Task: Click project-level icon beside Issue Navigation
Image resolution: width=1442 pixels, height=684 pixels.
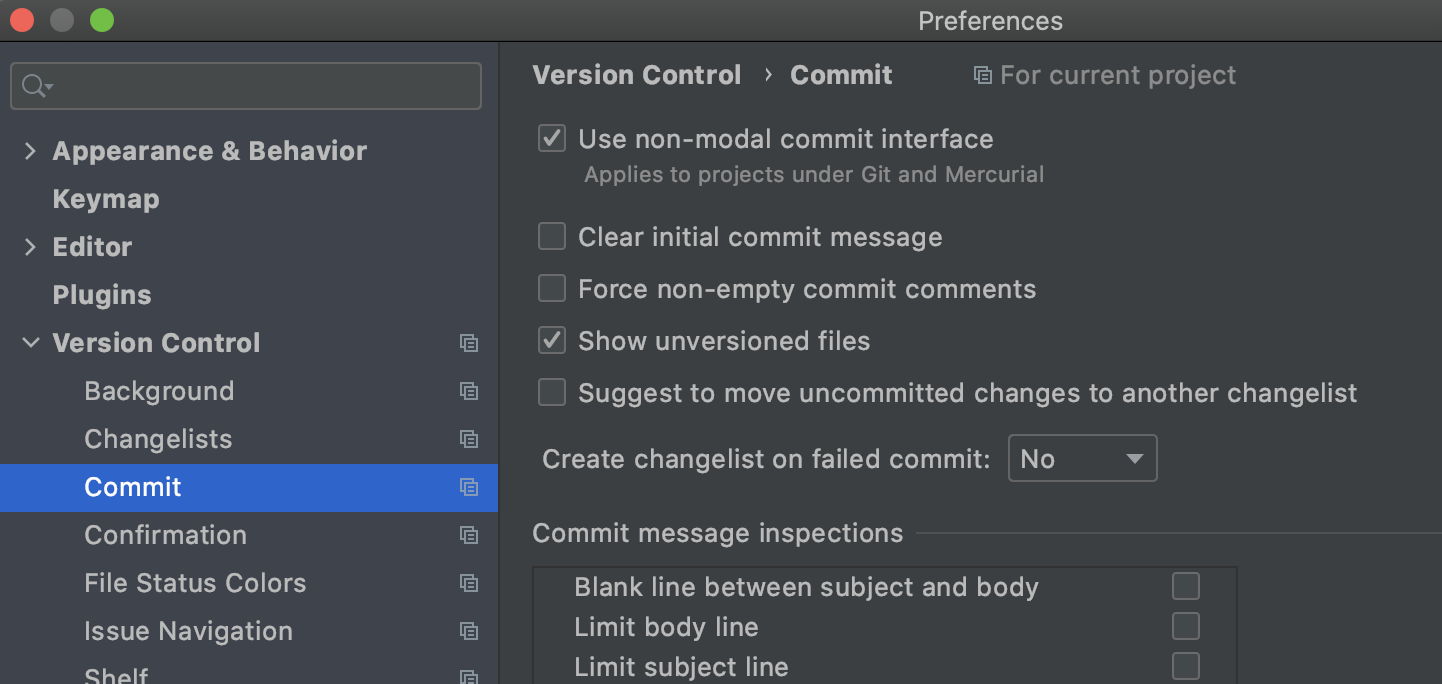Action: pos(468,631)
